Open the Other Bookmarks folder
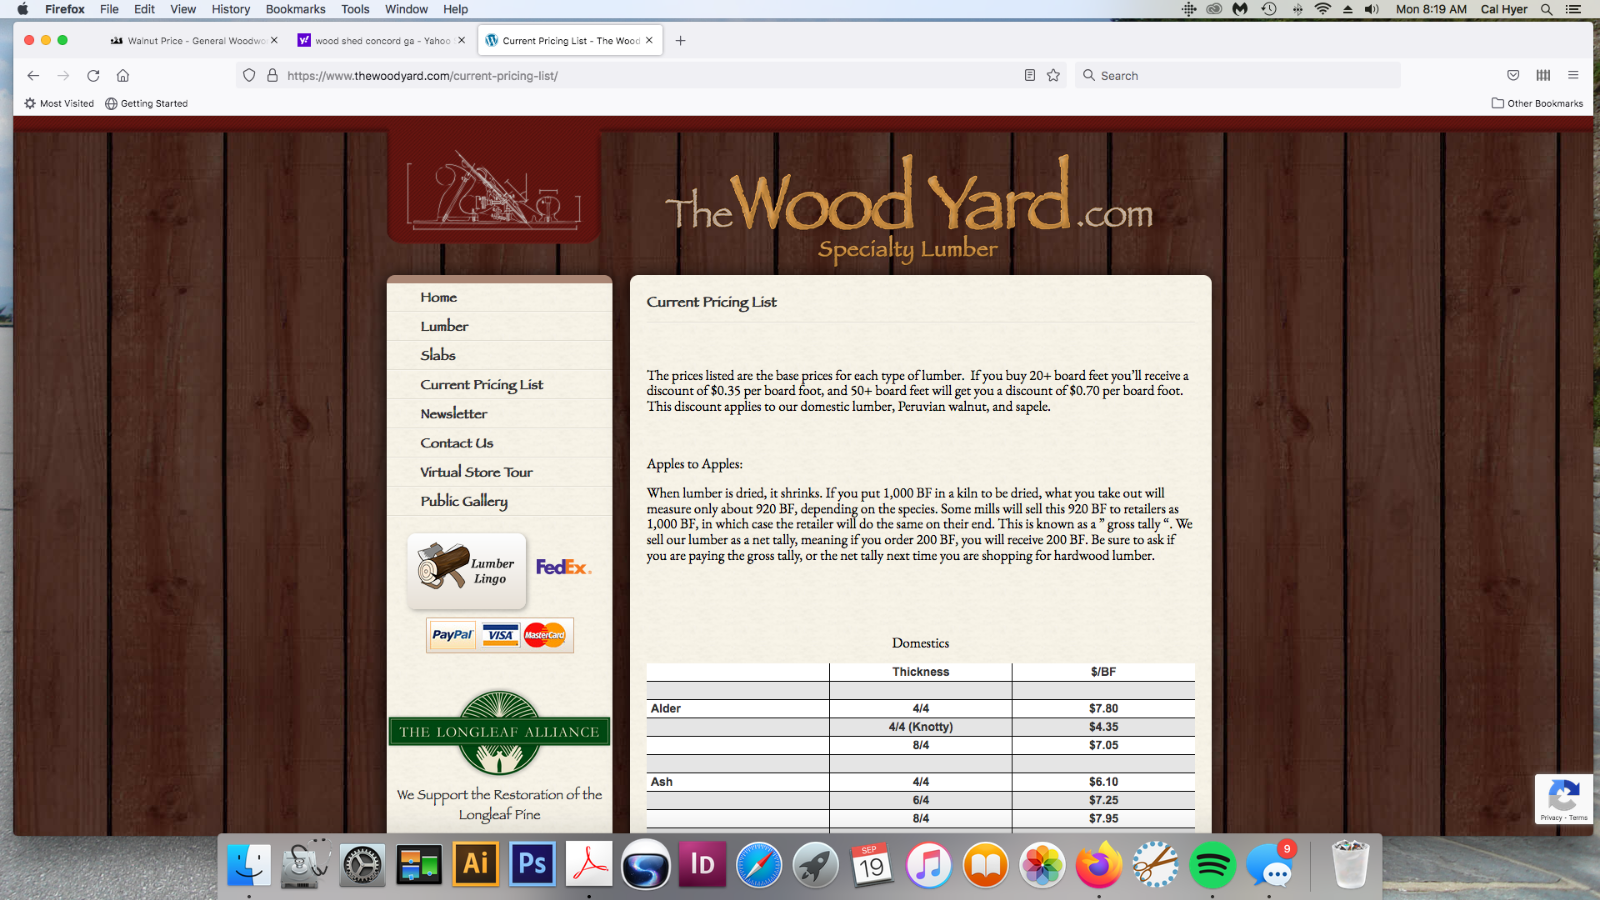The width and height of the screenshot is (1600, 900). coord(1537,103)
